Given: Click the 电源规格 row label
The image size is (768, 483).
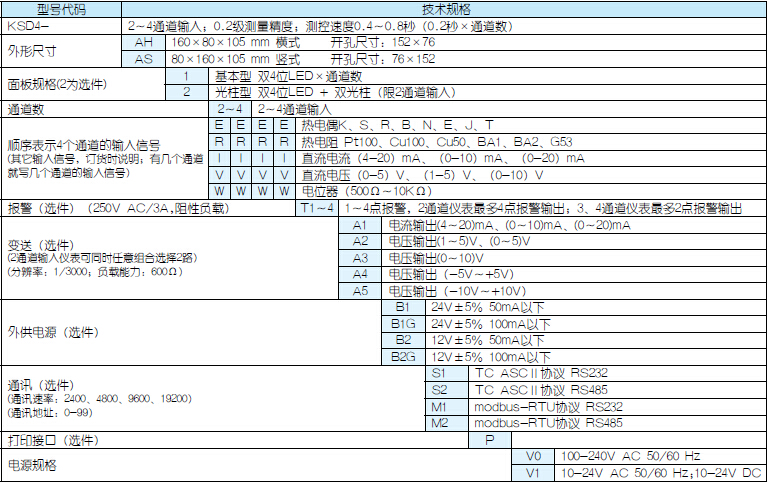Looking at the screenshot, I should 32,464.
